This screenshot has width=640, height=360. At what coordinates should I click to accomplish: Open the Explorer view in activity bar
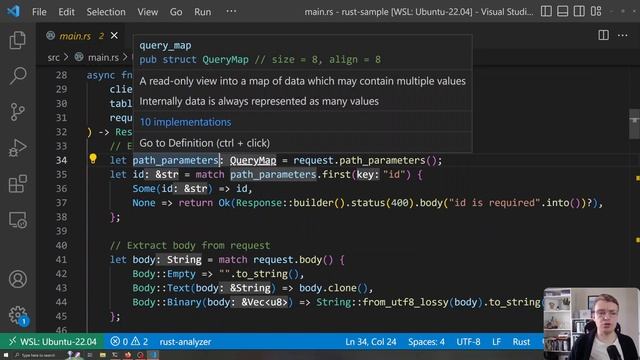click(x=18, y=40)
